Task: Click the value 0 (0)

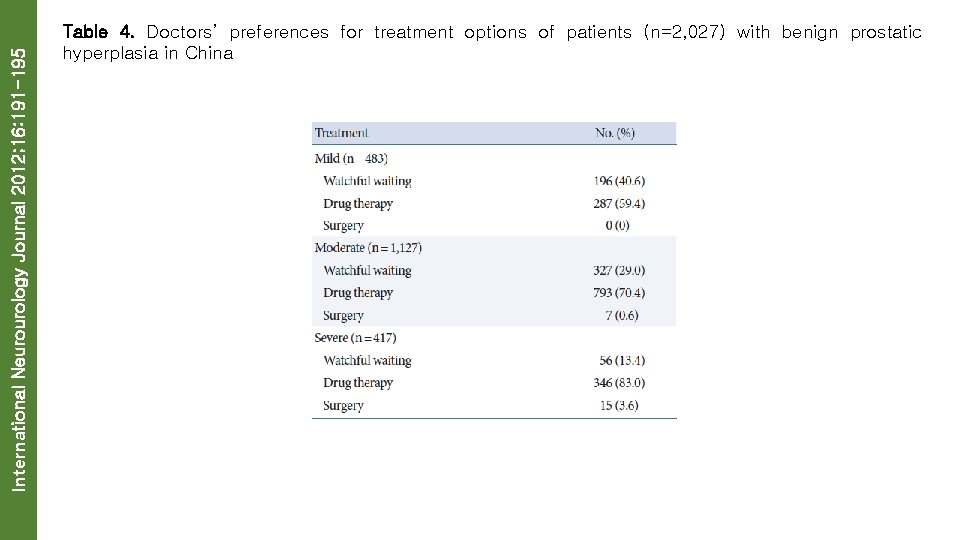Action: coord(619,226)
